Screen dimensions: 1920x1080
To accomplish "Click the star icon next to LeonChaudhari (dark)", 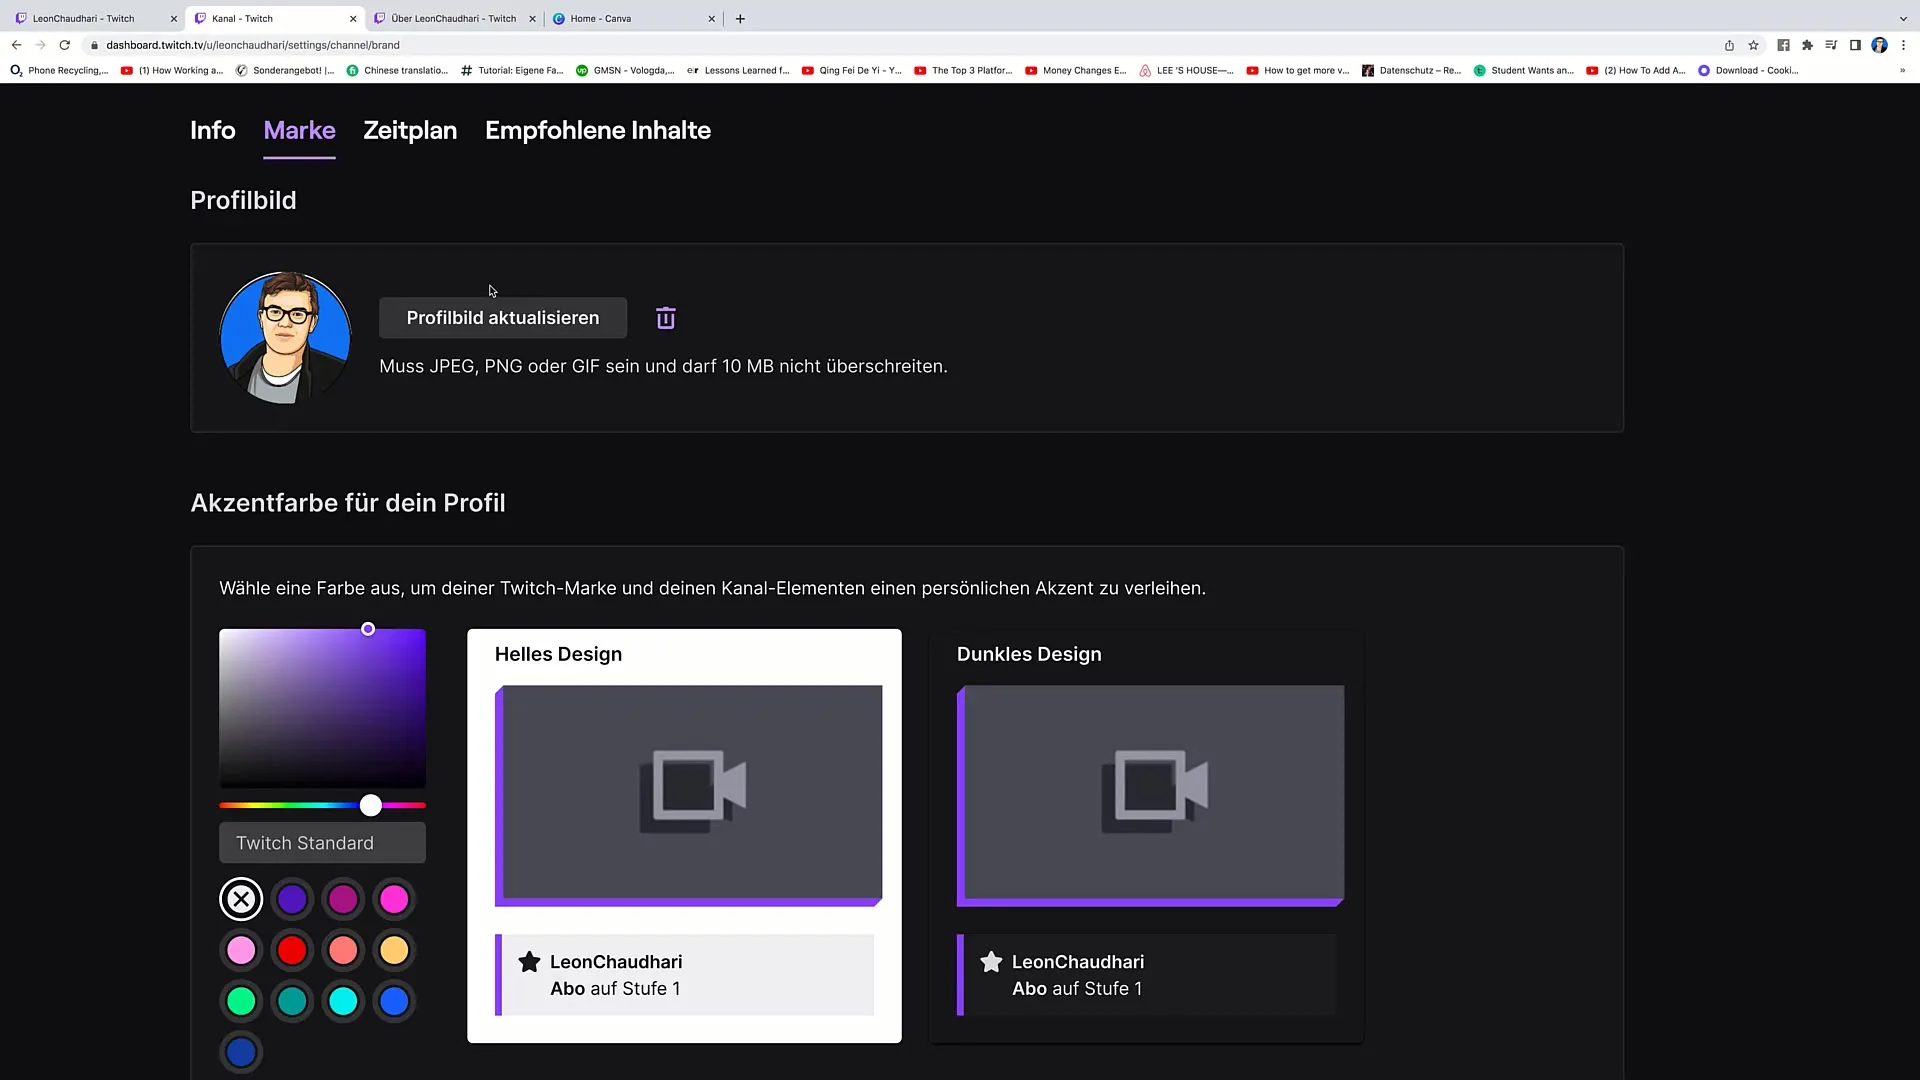I will [990, 960].
